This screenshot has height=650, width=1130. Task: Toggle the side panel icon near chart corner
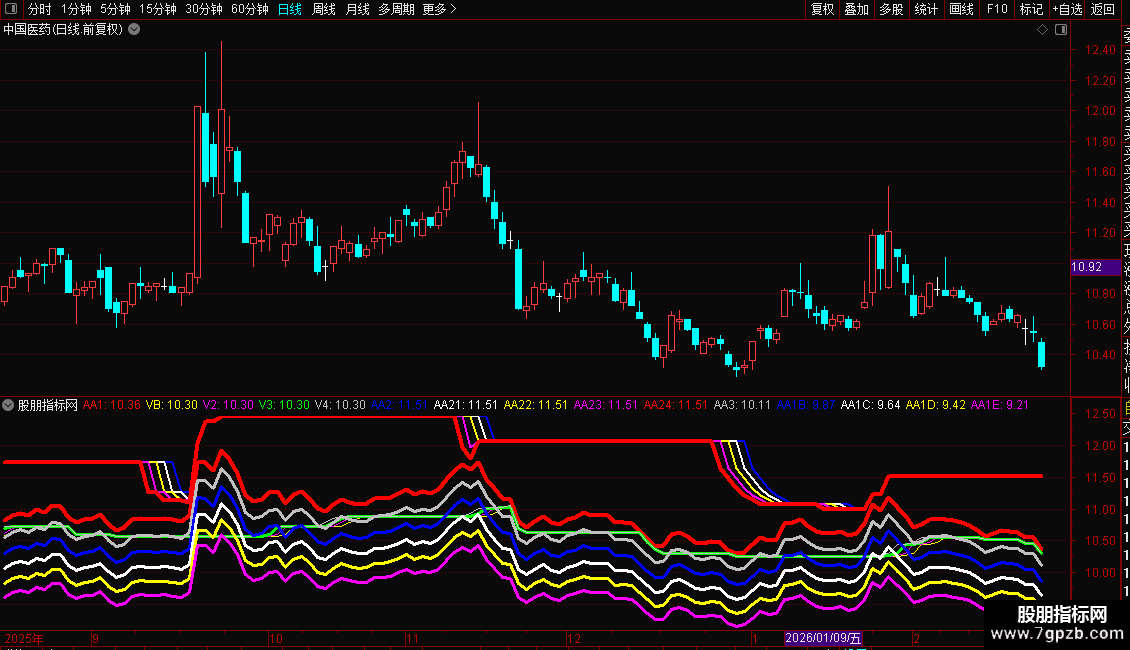pos(1061,30)
